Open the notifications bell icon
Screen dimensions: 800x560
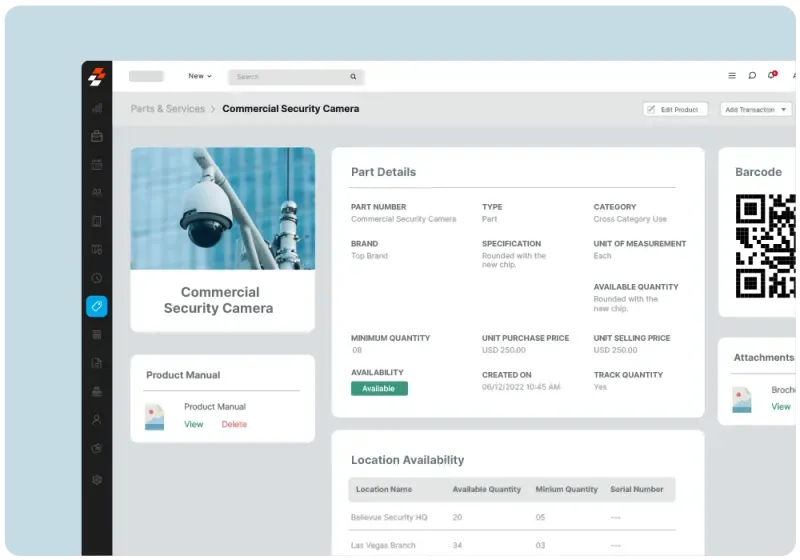[771, 76]
